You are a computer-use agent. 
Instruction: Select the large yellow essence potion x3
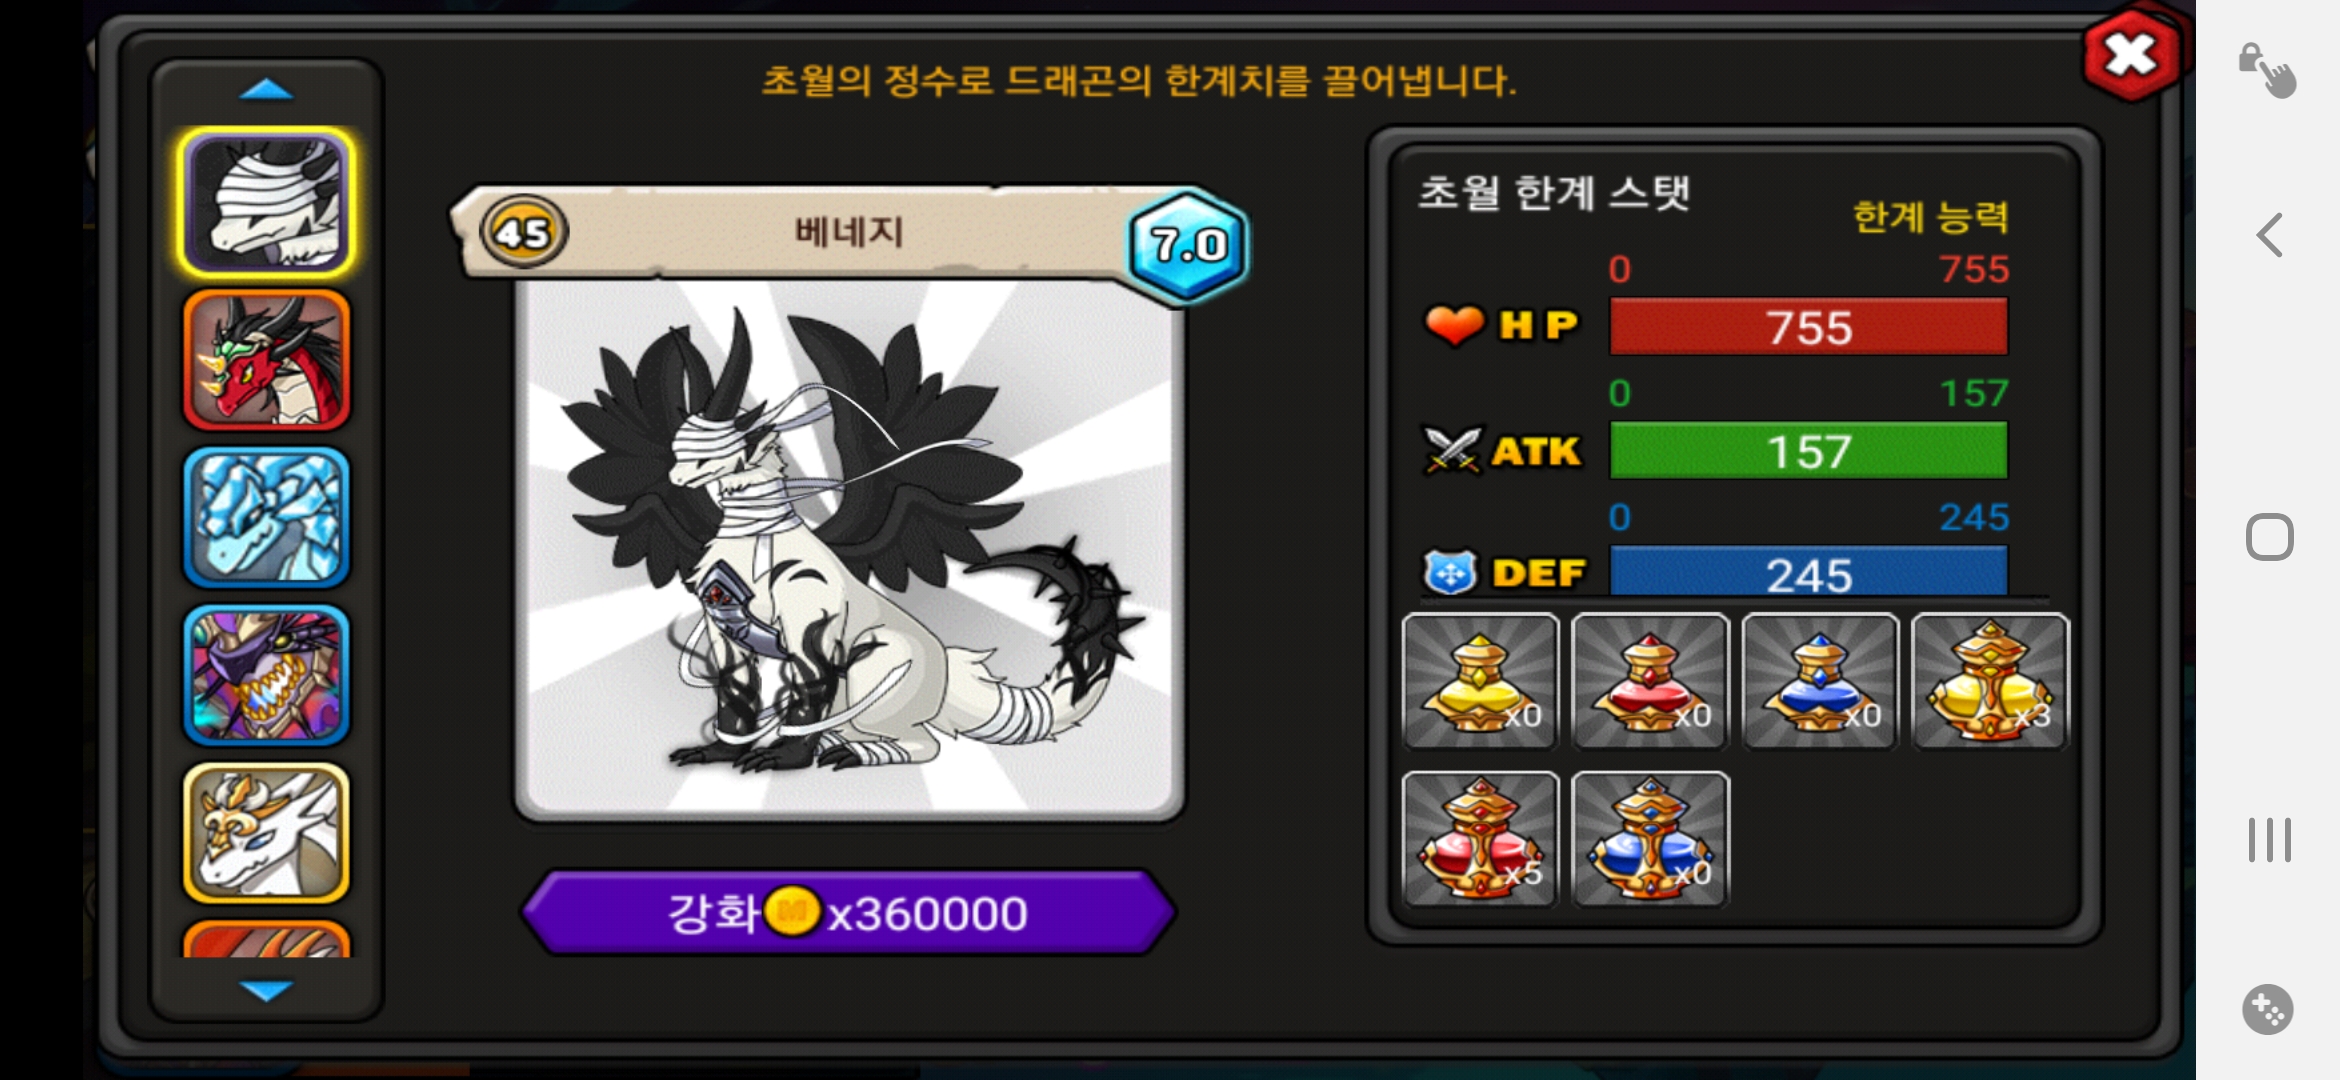pyautogui.click(x=1990, y=681)
